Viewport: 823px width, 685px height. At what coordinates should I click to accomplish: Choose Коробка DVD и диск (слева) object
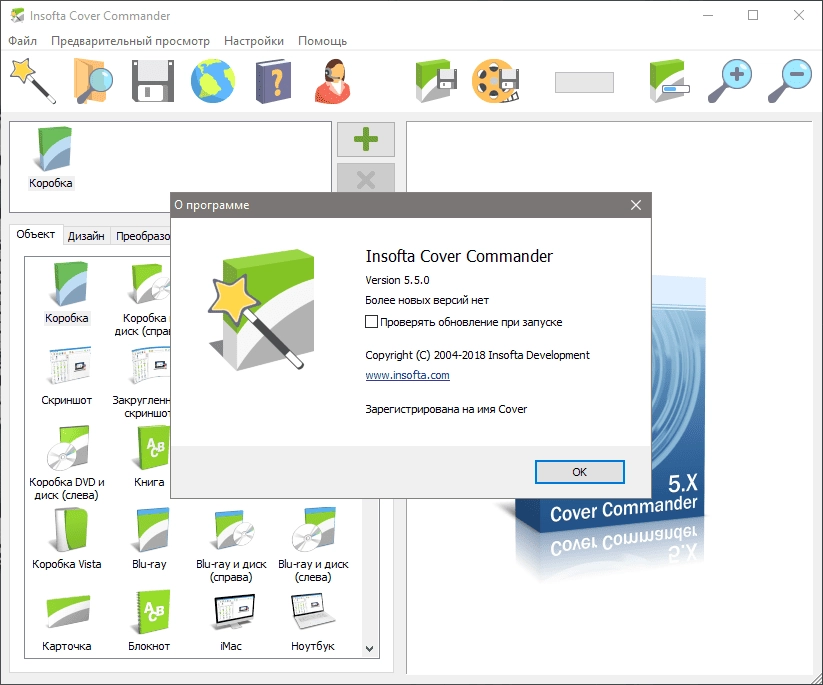[67, 463]
